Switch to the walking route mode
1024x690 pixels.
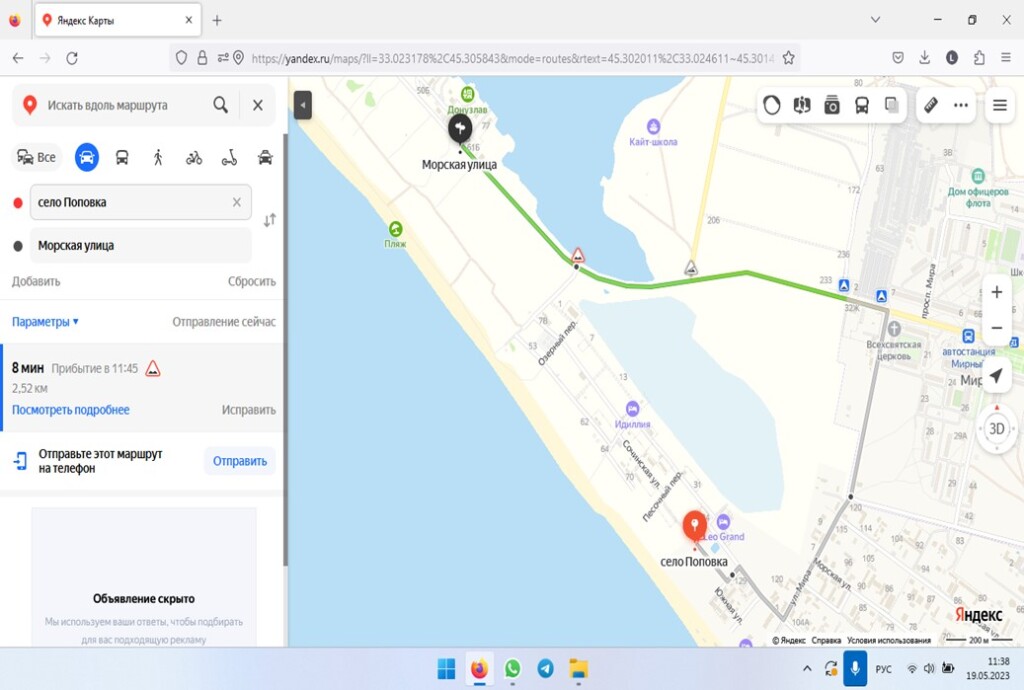[157, 157]
